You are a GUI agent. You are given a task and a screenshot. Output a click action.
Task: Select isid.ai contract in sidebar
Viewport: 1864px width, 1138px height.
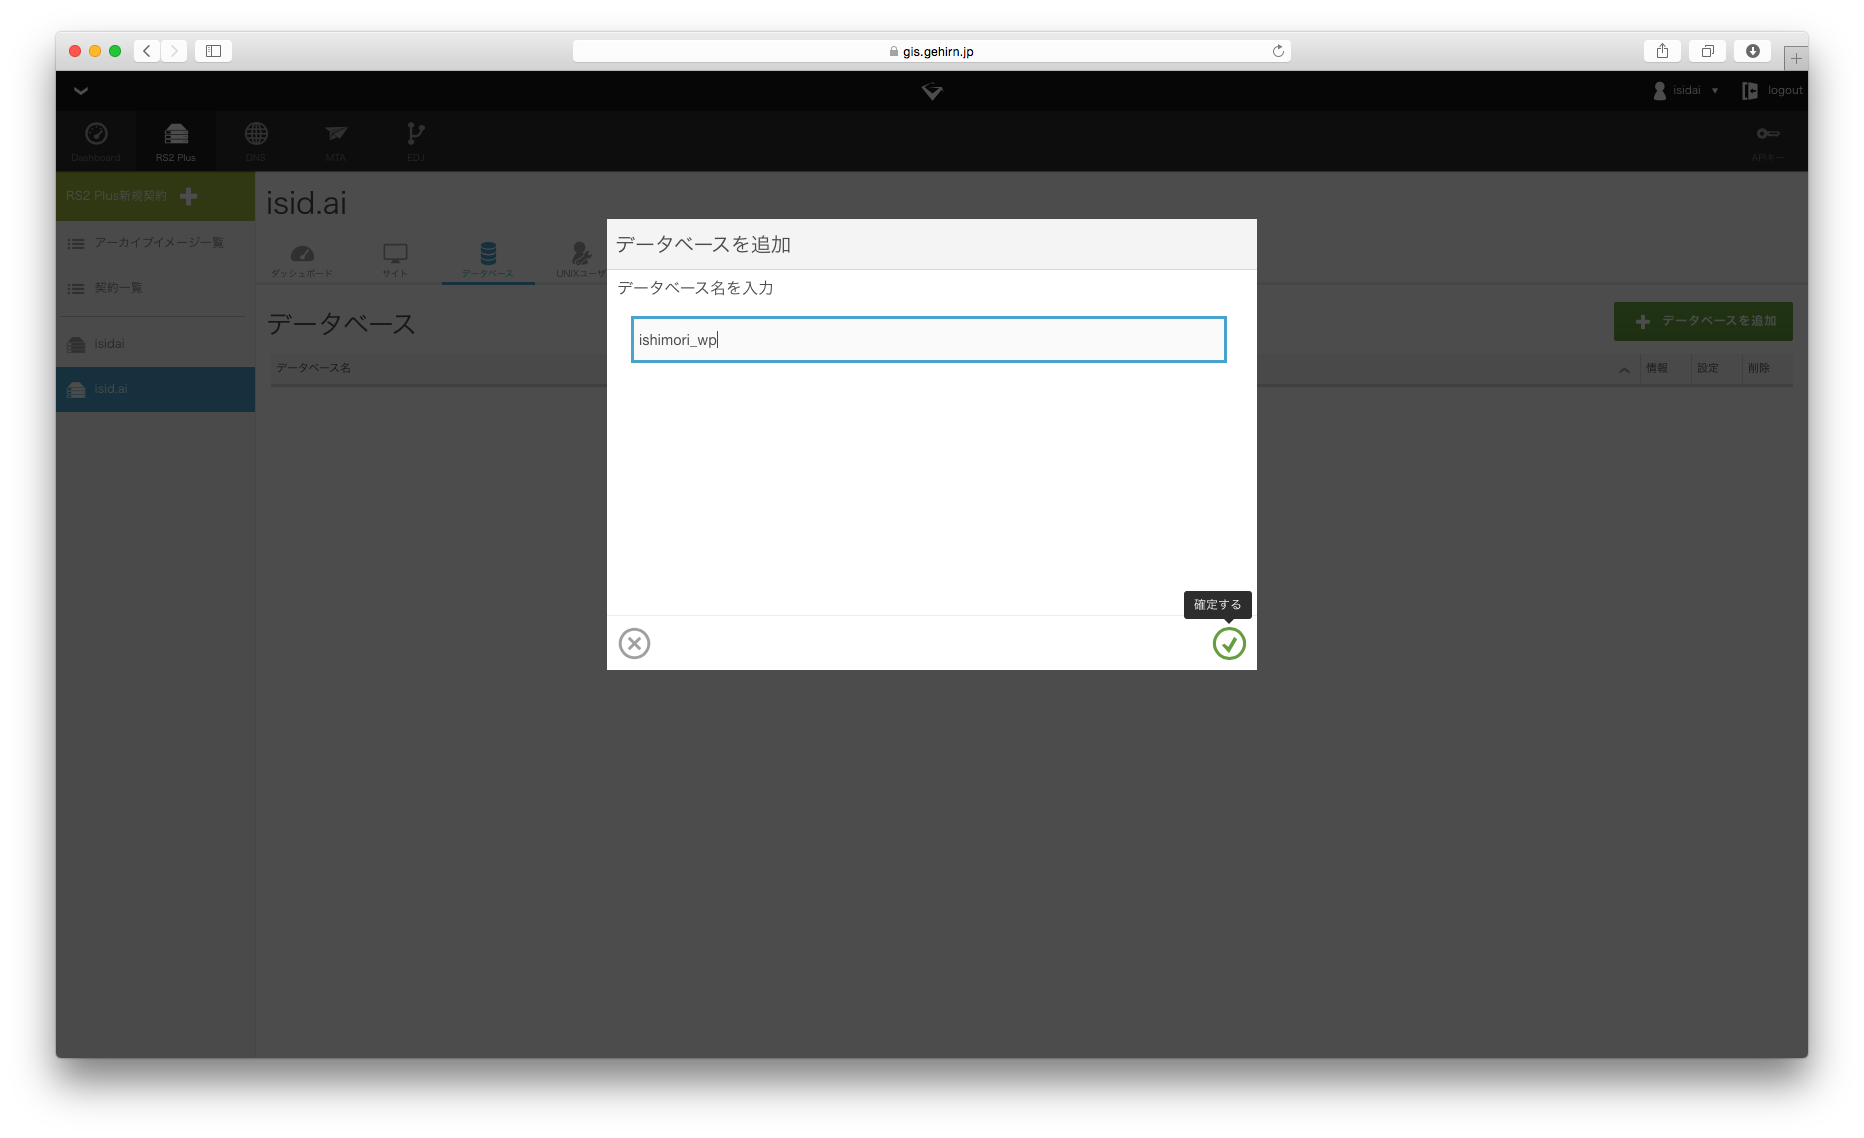pyautogui.click(x=155, y=389)
